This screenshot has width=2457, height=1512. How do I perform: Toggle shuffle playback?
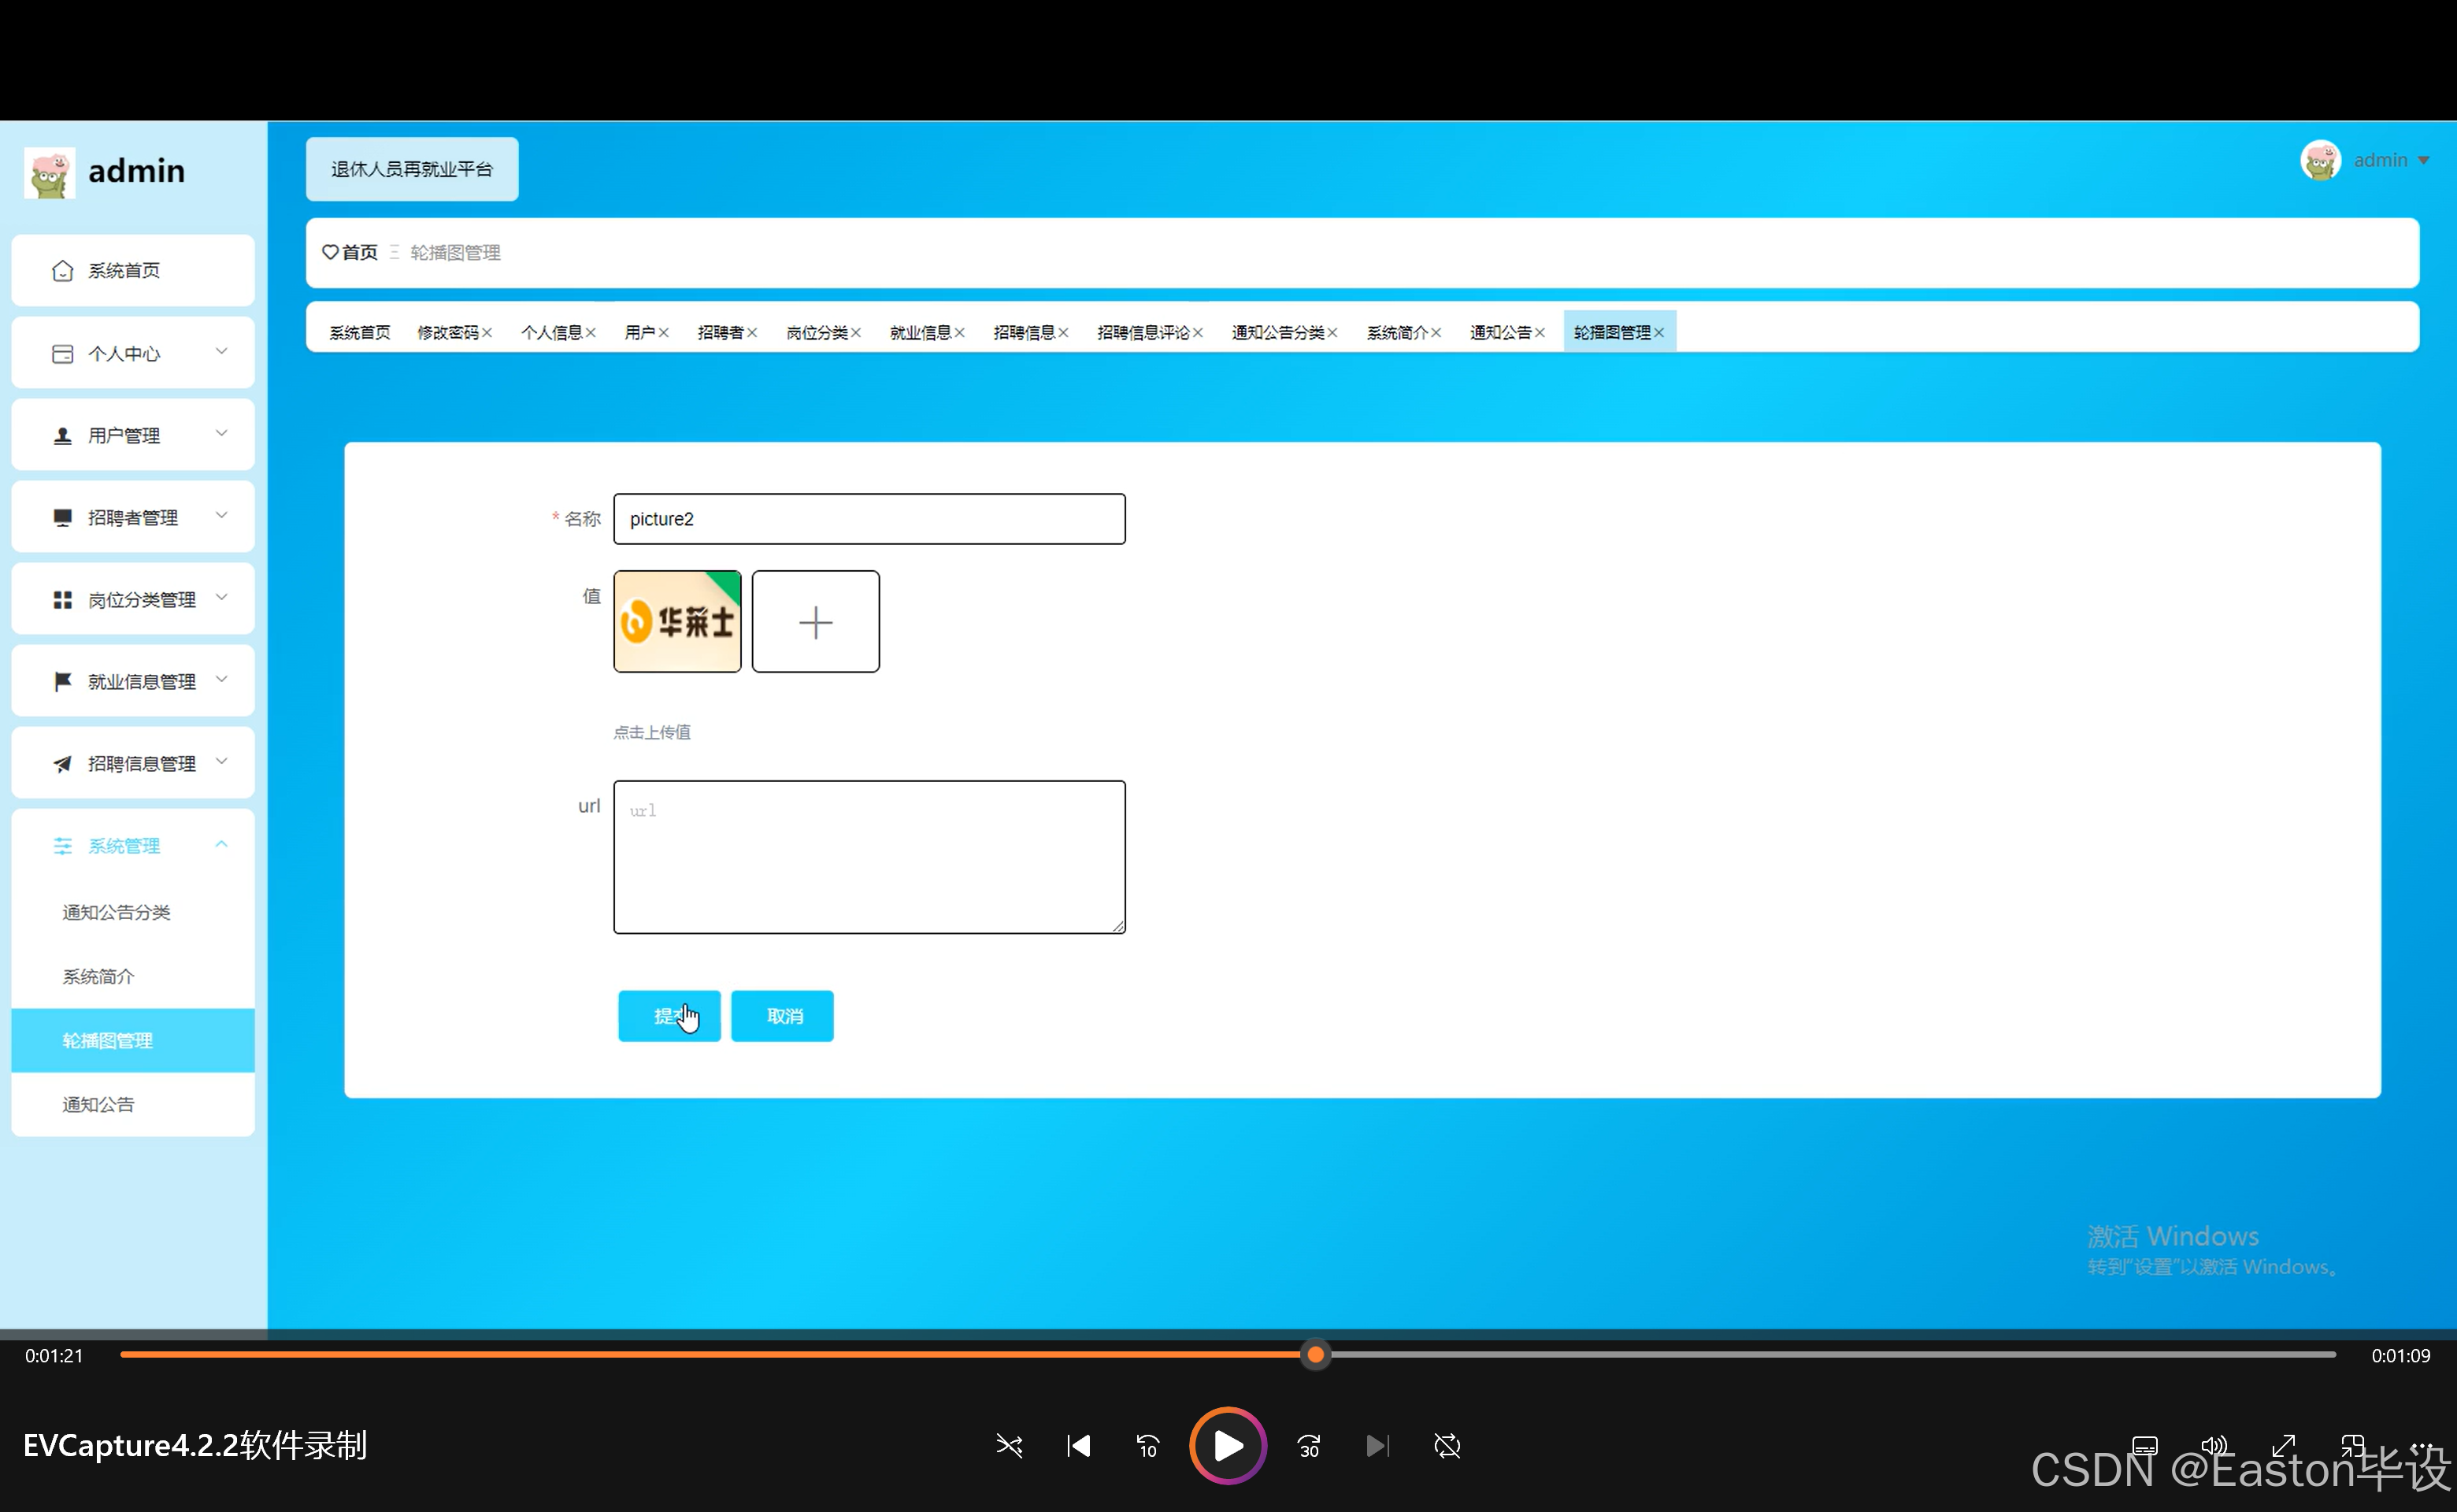[1009, 1446]
